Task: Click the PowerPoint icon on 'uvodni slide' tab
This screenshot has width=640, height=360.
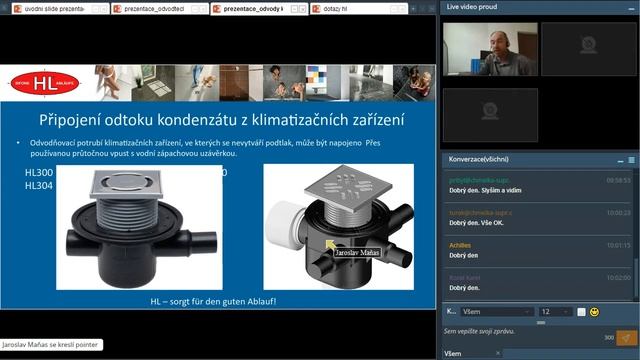Action: tap(18, 9)
